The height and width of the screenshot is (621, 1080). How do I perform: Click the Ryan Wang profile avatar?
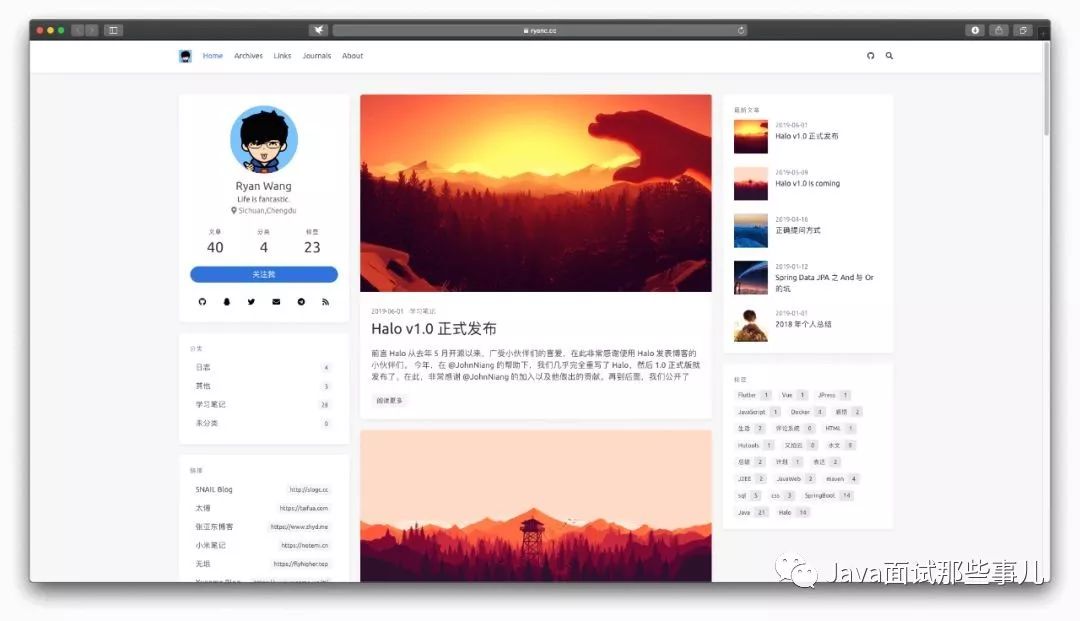264,139
